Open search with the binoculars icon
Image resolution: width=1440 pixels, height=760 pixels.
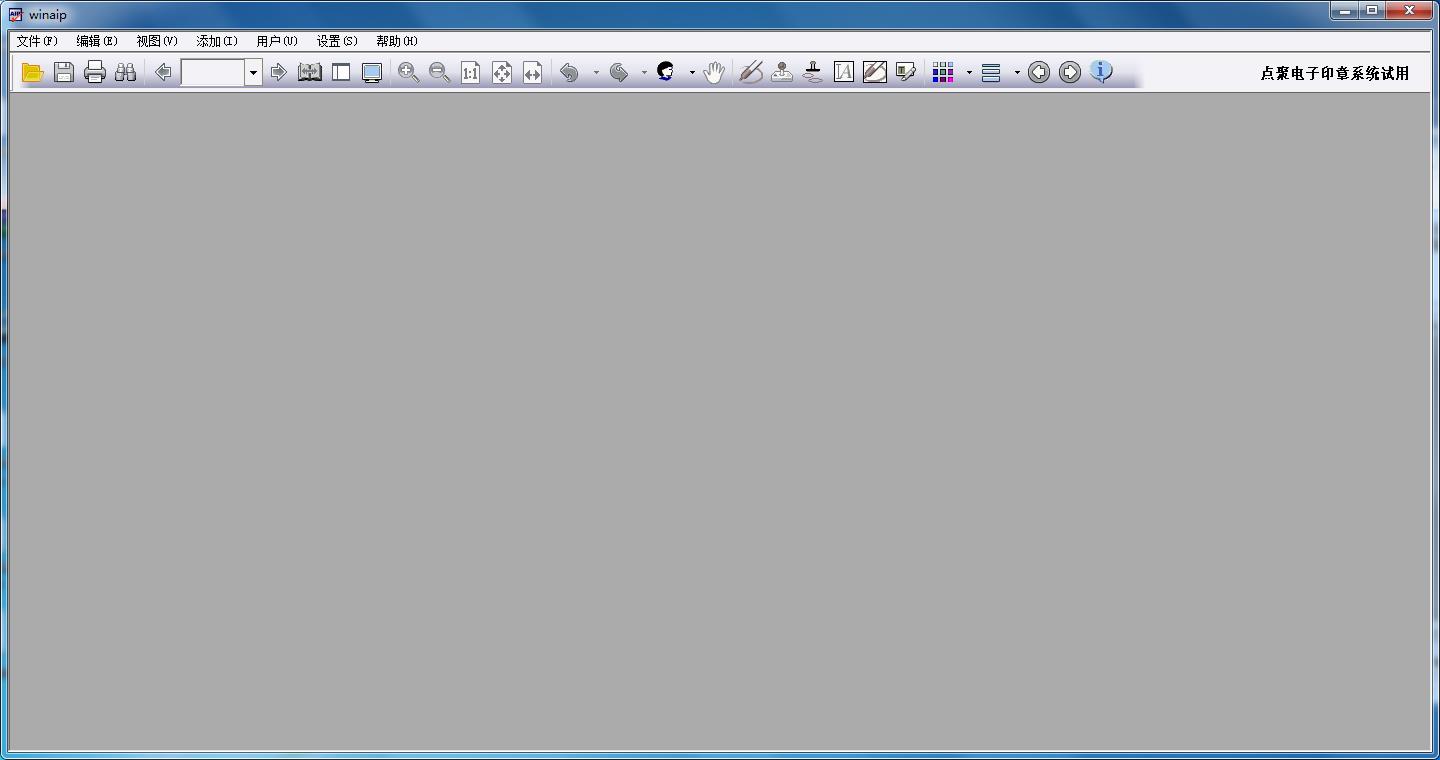click(x=125, y=72)
